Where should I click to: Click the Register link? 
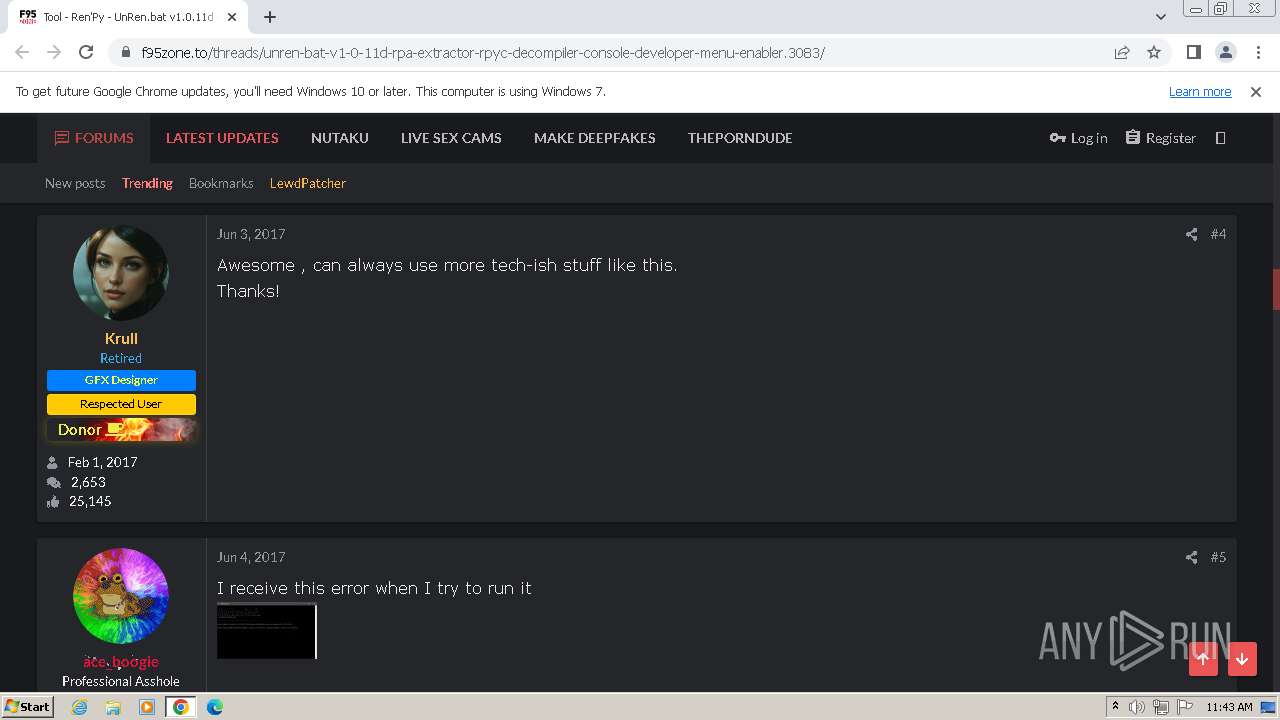(1161, 138)
